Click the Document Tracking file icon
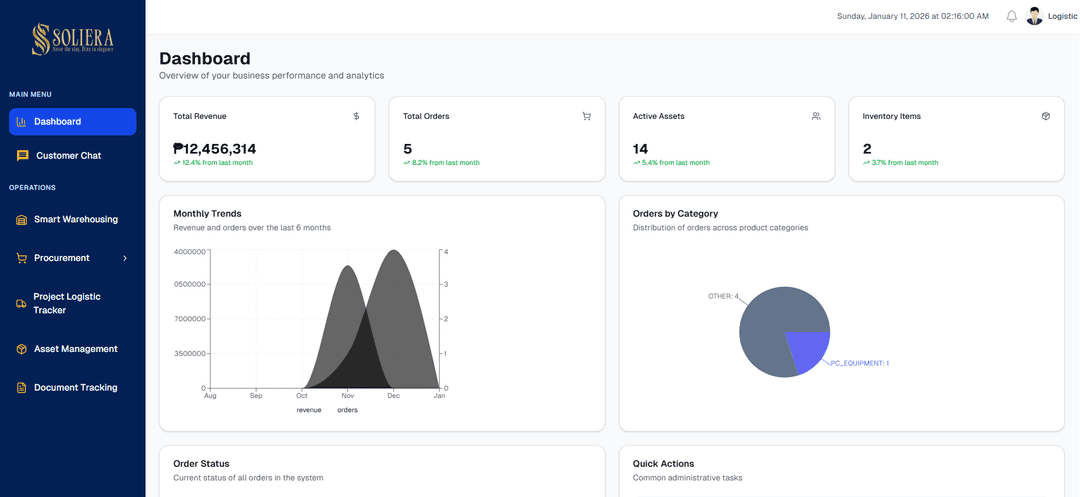Image resolution: width=1080 pixels, height=497 pixels. (x=22, y=388)
